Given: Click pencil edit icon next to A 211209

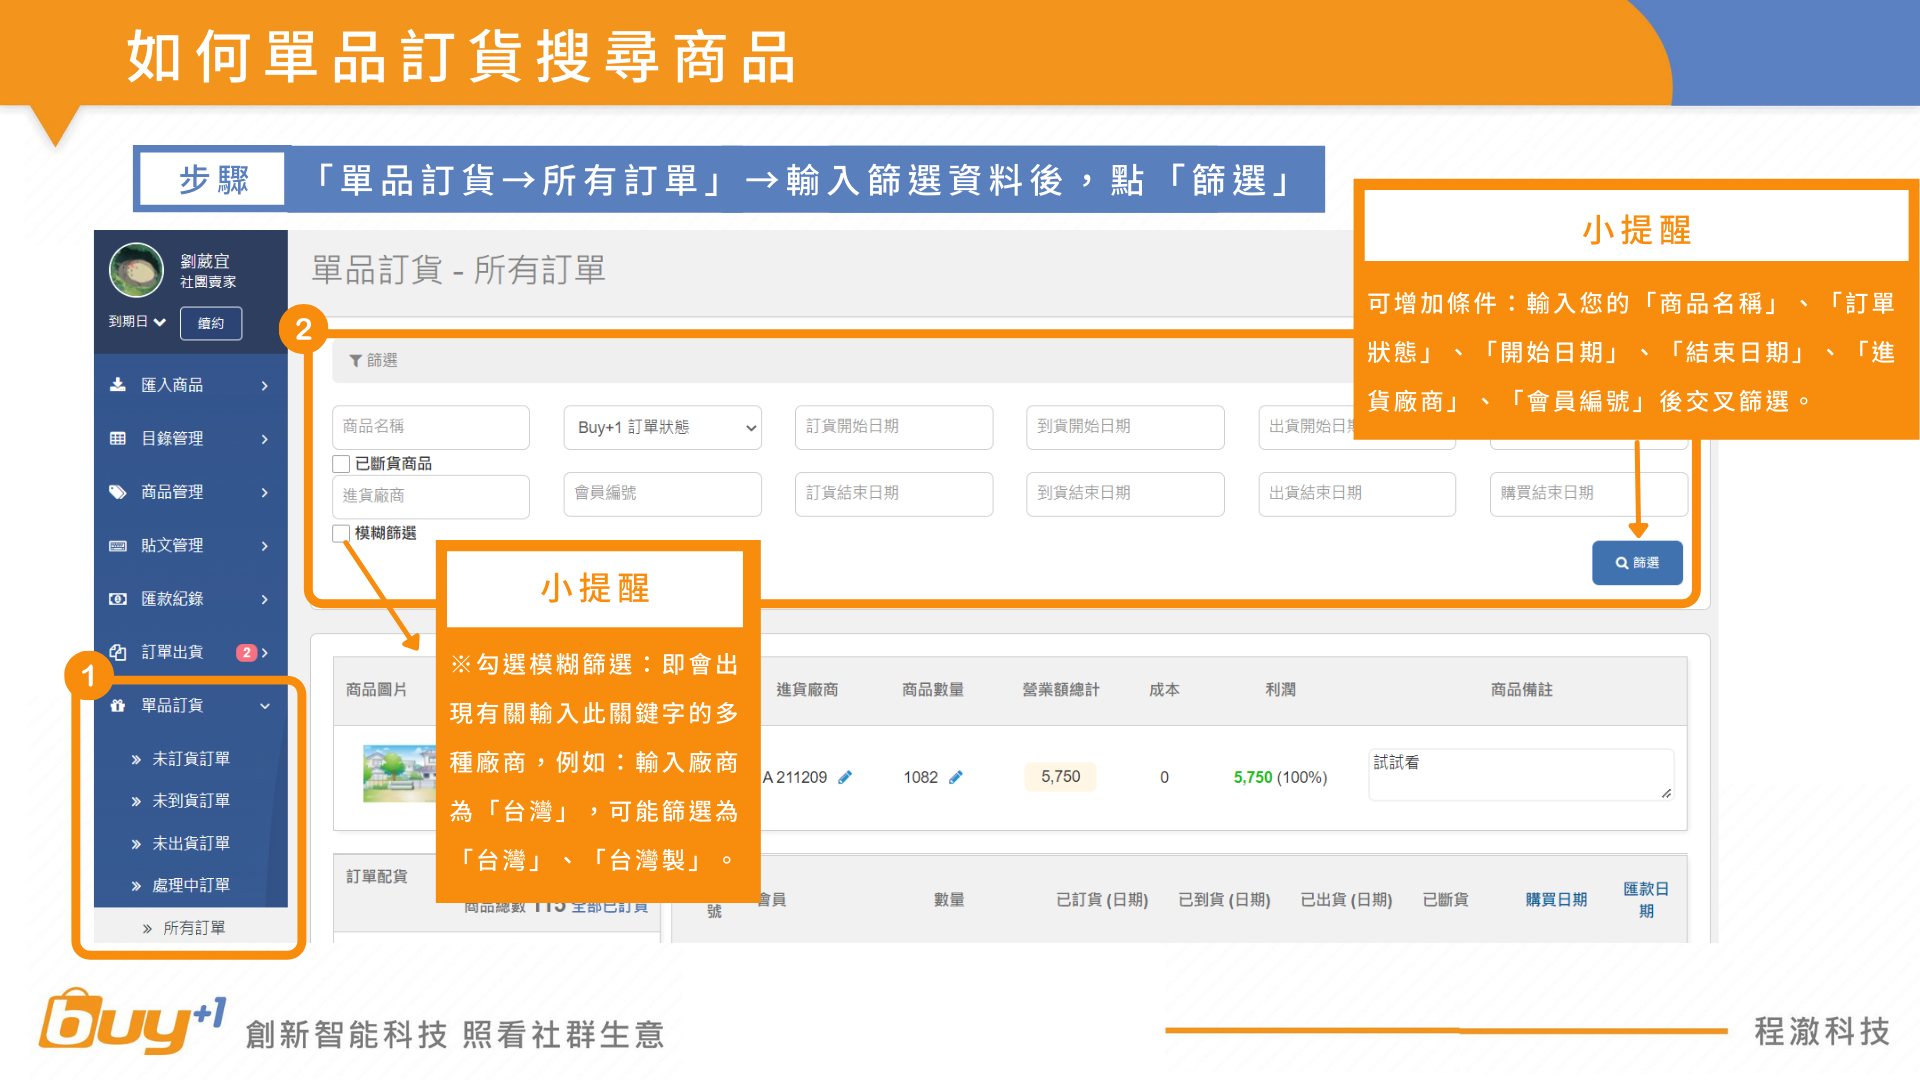Looking at the screenshot, I should [845, 777].
